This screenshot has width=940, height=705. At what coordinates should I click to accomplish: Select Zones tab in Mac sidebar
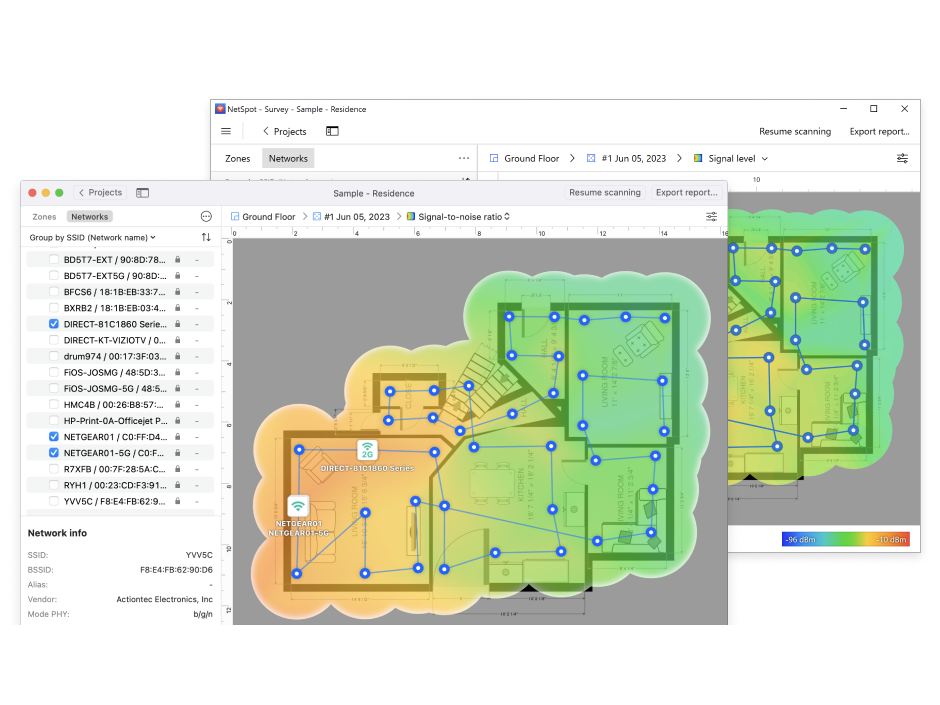coord(44,216)
